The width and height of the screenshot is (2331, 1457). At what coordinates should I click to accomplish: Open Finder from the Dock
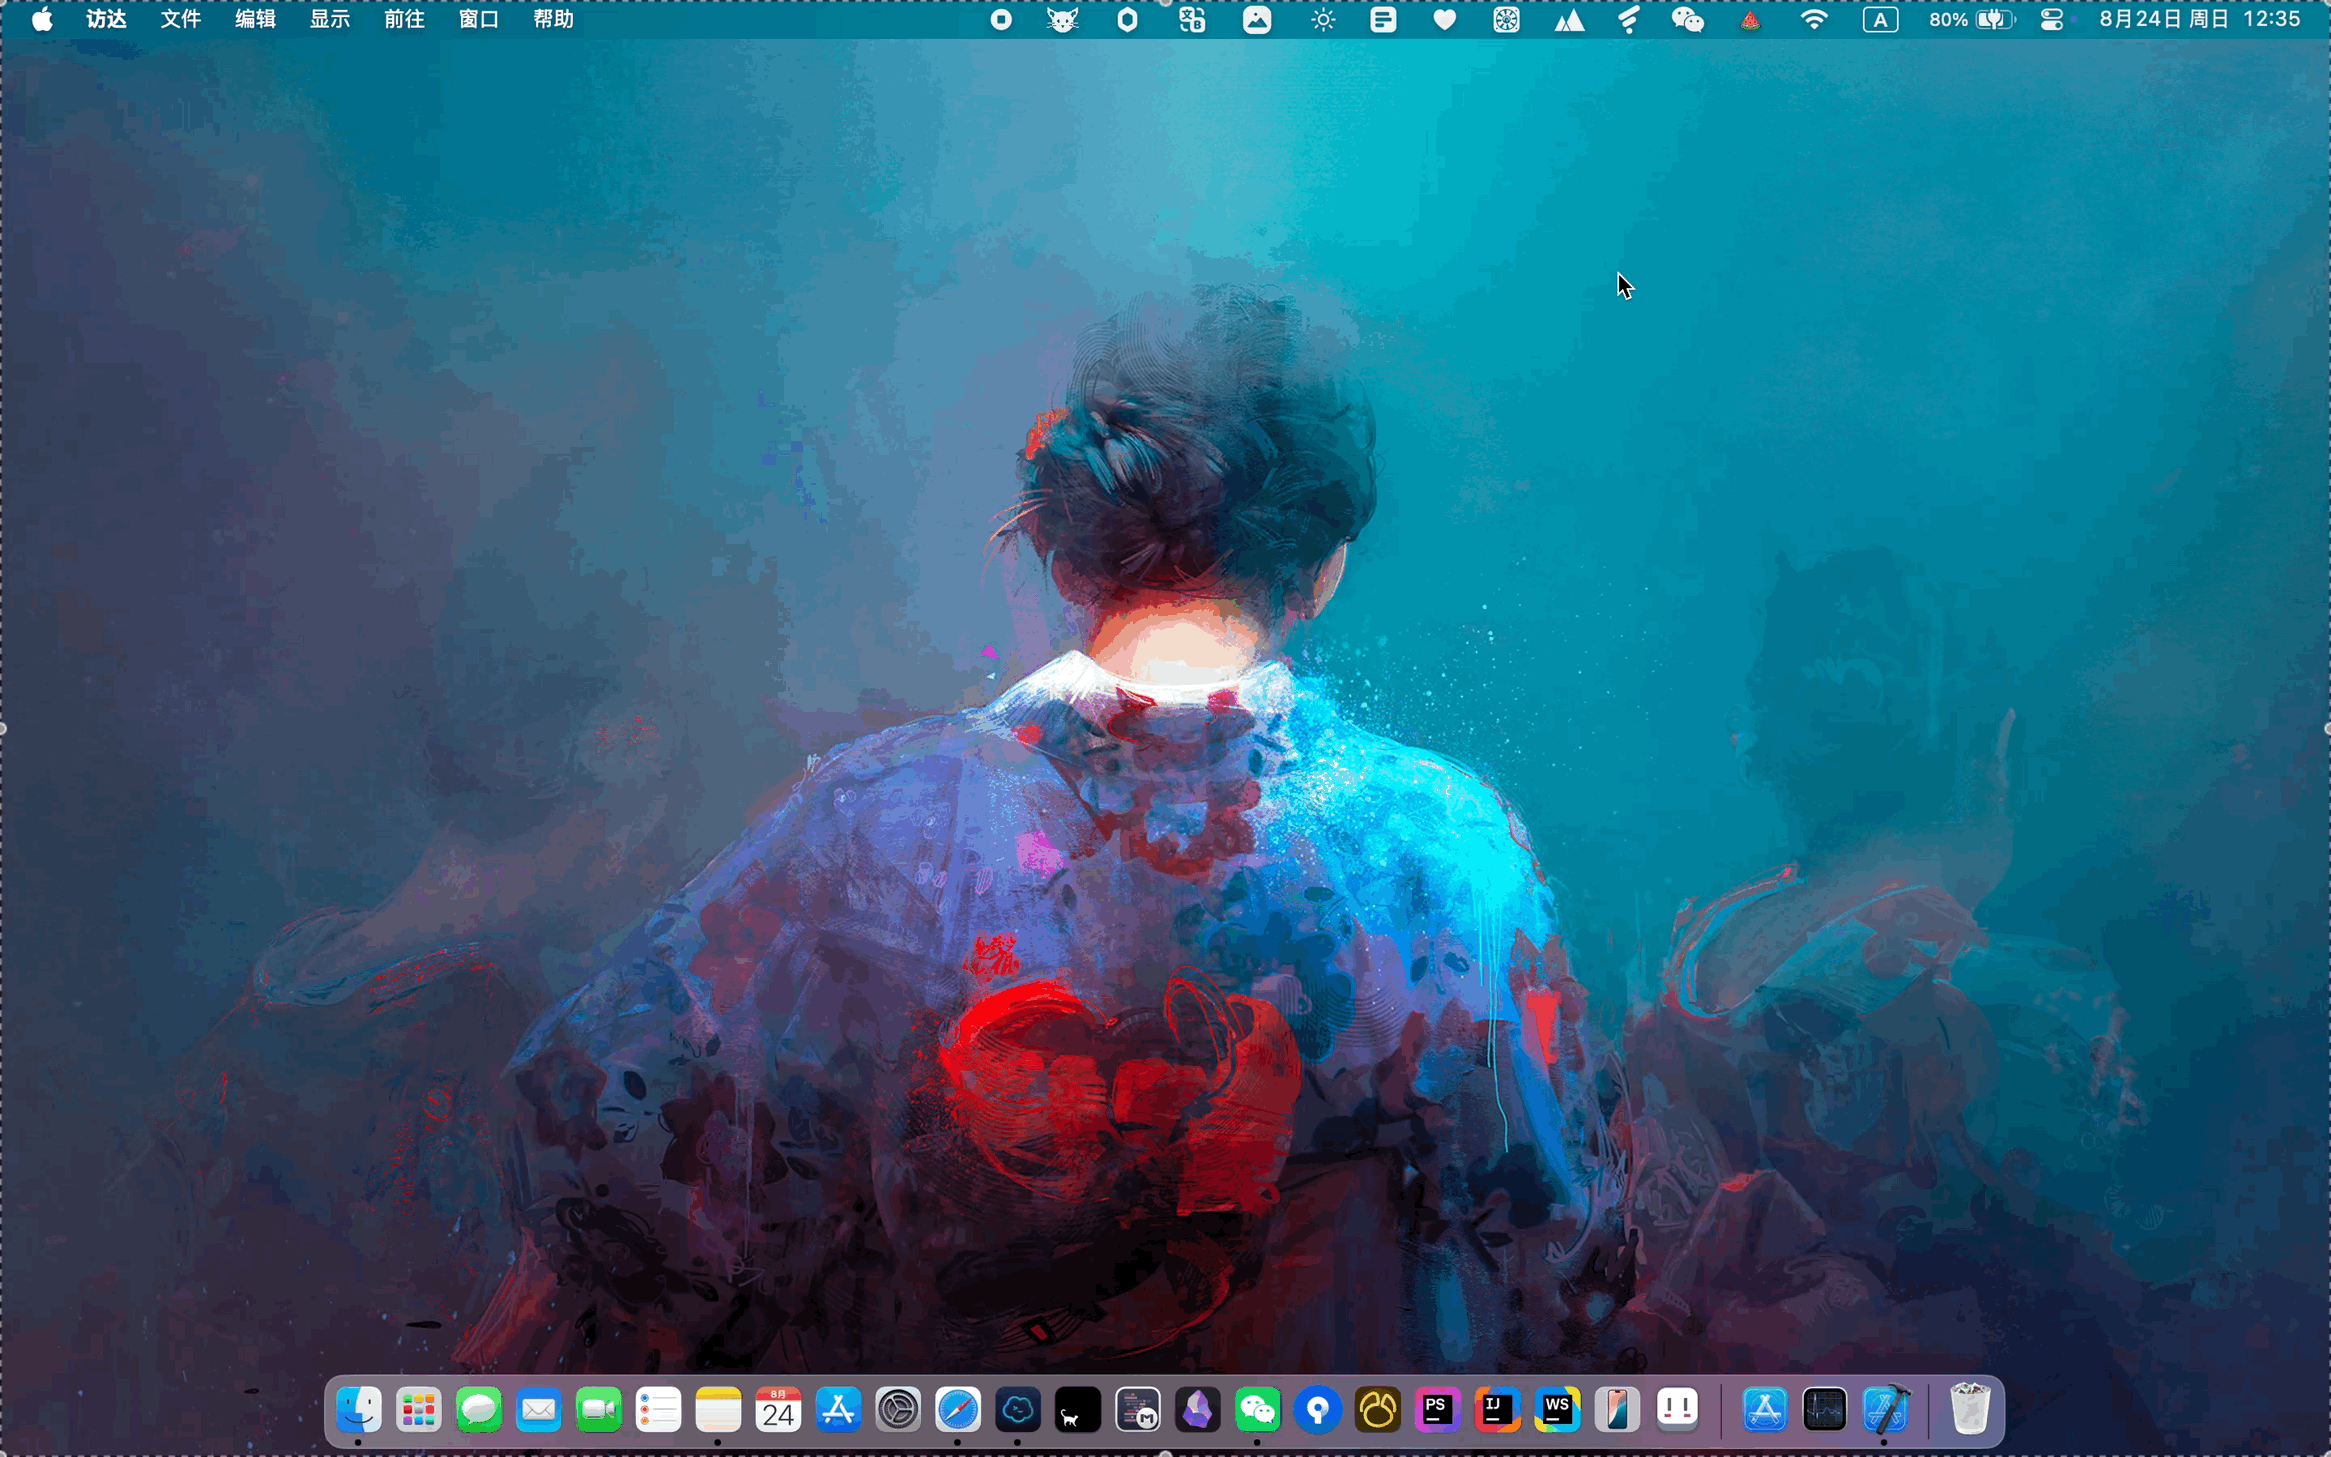coord(359,1410)
